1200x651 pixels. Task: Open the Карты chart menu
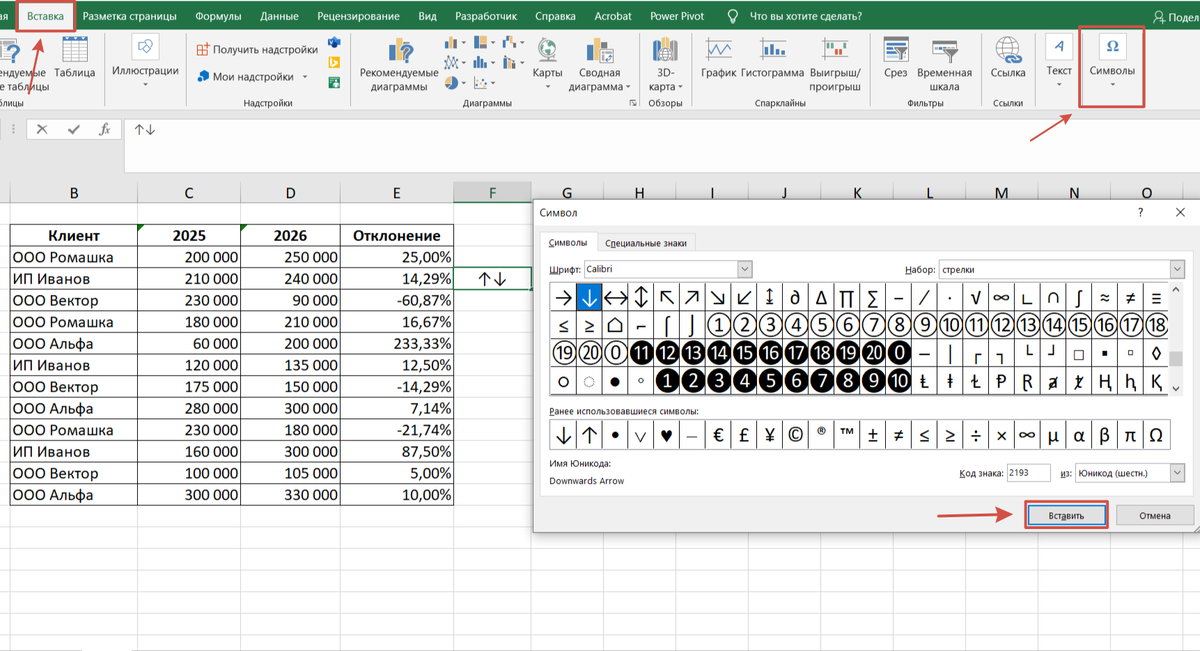547,62
